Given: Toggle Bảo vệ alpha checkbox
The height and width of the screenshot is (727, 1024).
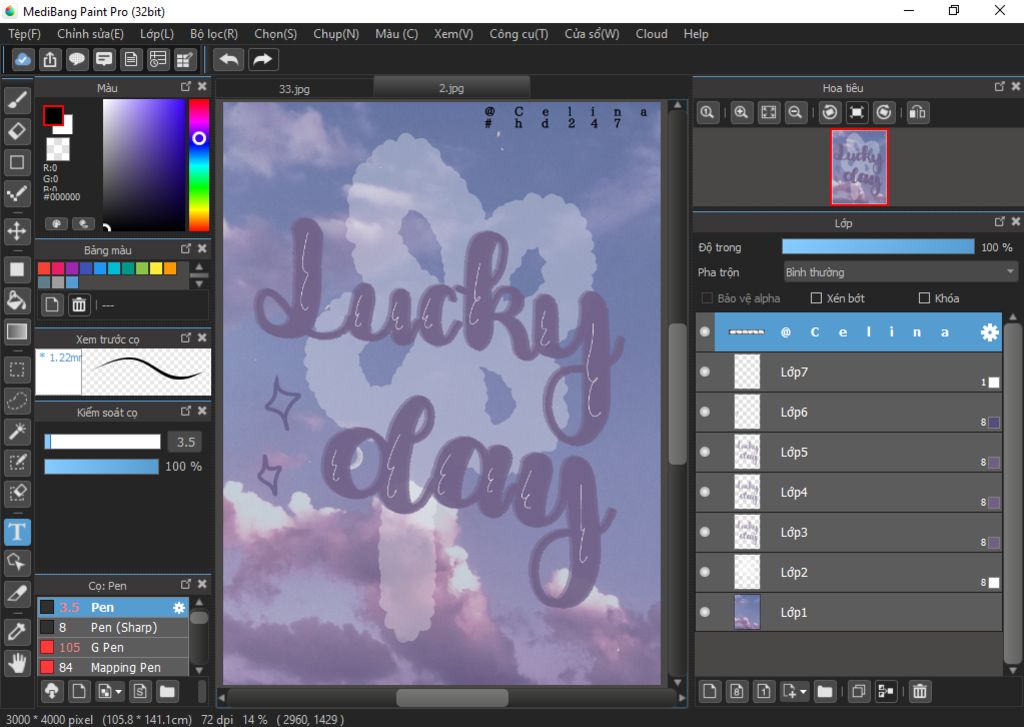Looking at the screenshot, I should click(707, 299).
